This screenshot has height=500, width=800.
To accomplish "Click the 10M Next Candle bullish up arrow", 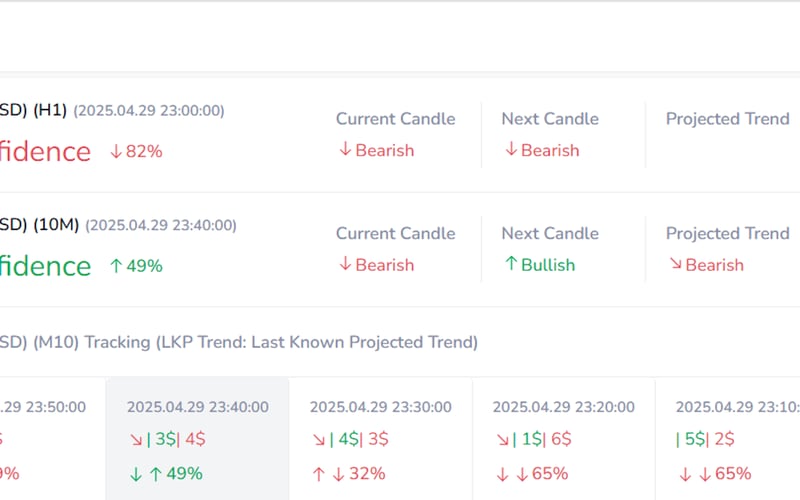I will click(x=511, y=265).
